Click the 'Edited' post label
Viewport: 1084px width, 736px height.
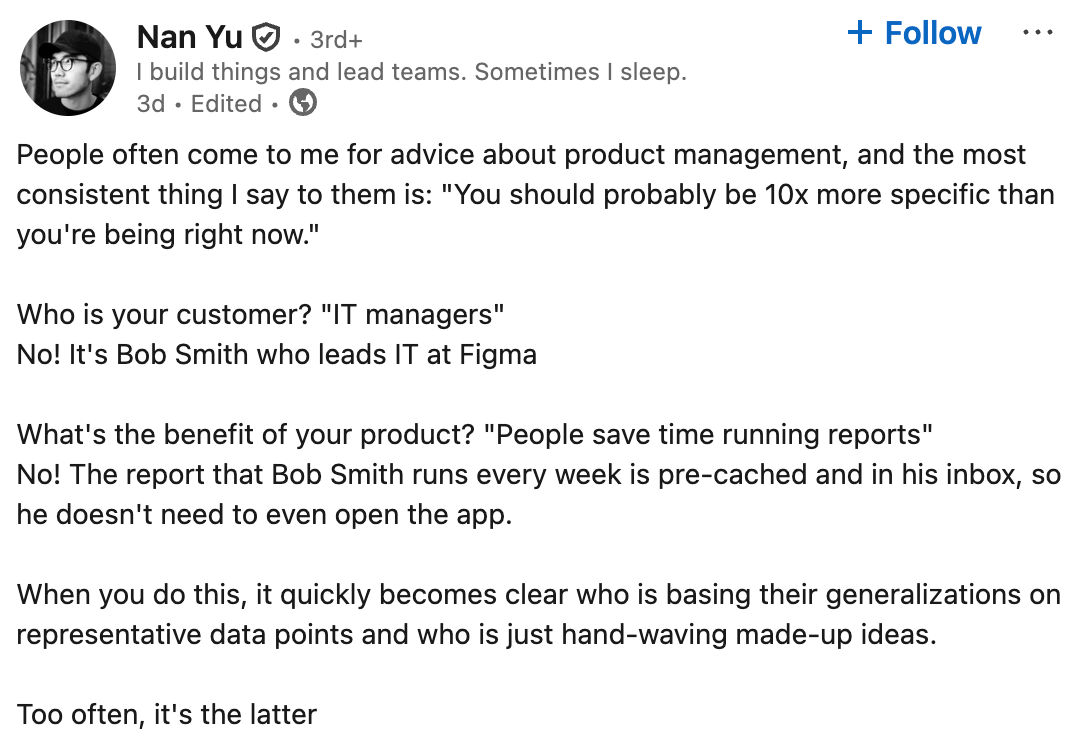[x=226, y=104]
